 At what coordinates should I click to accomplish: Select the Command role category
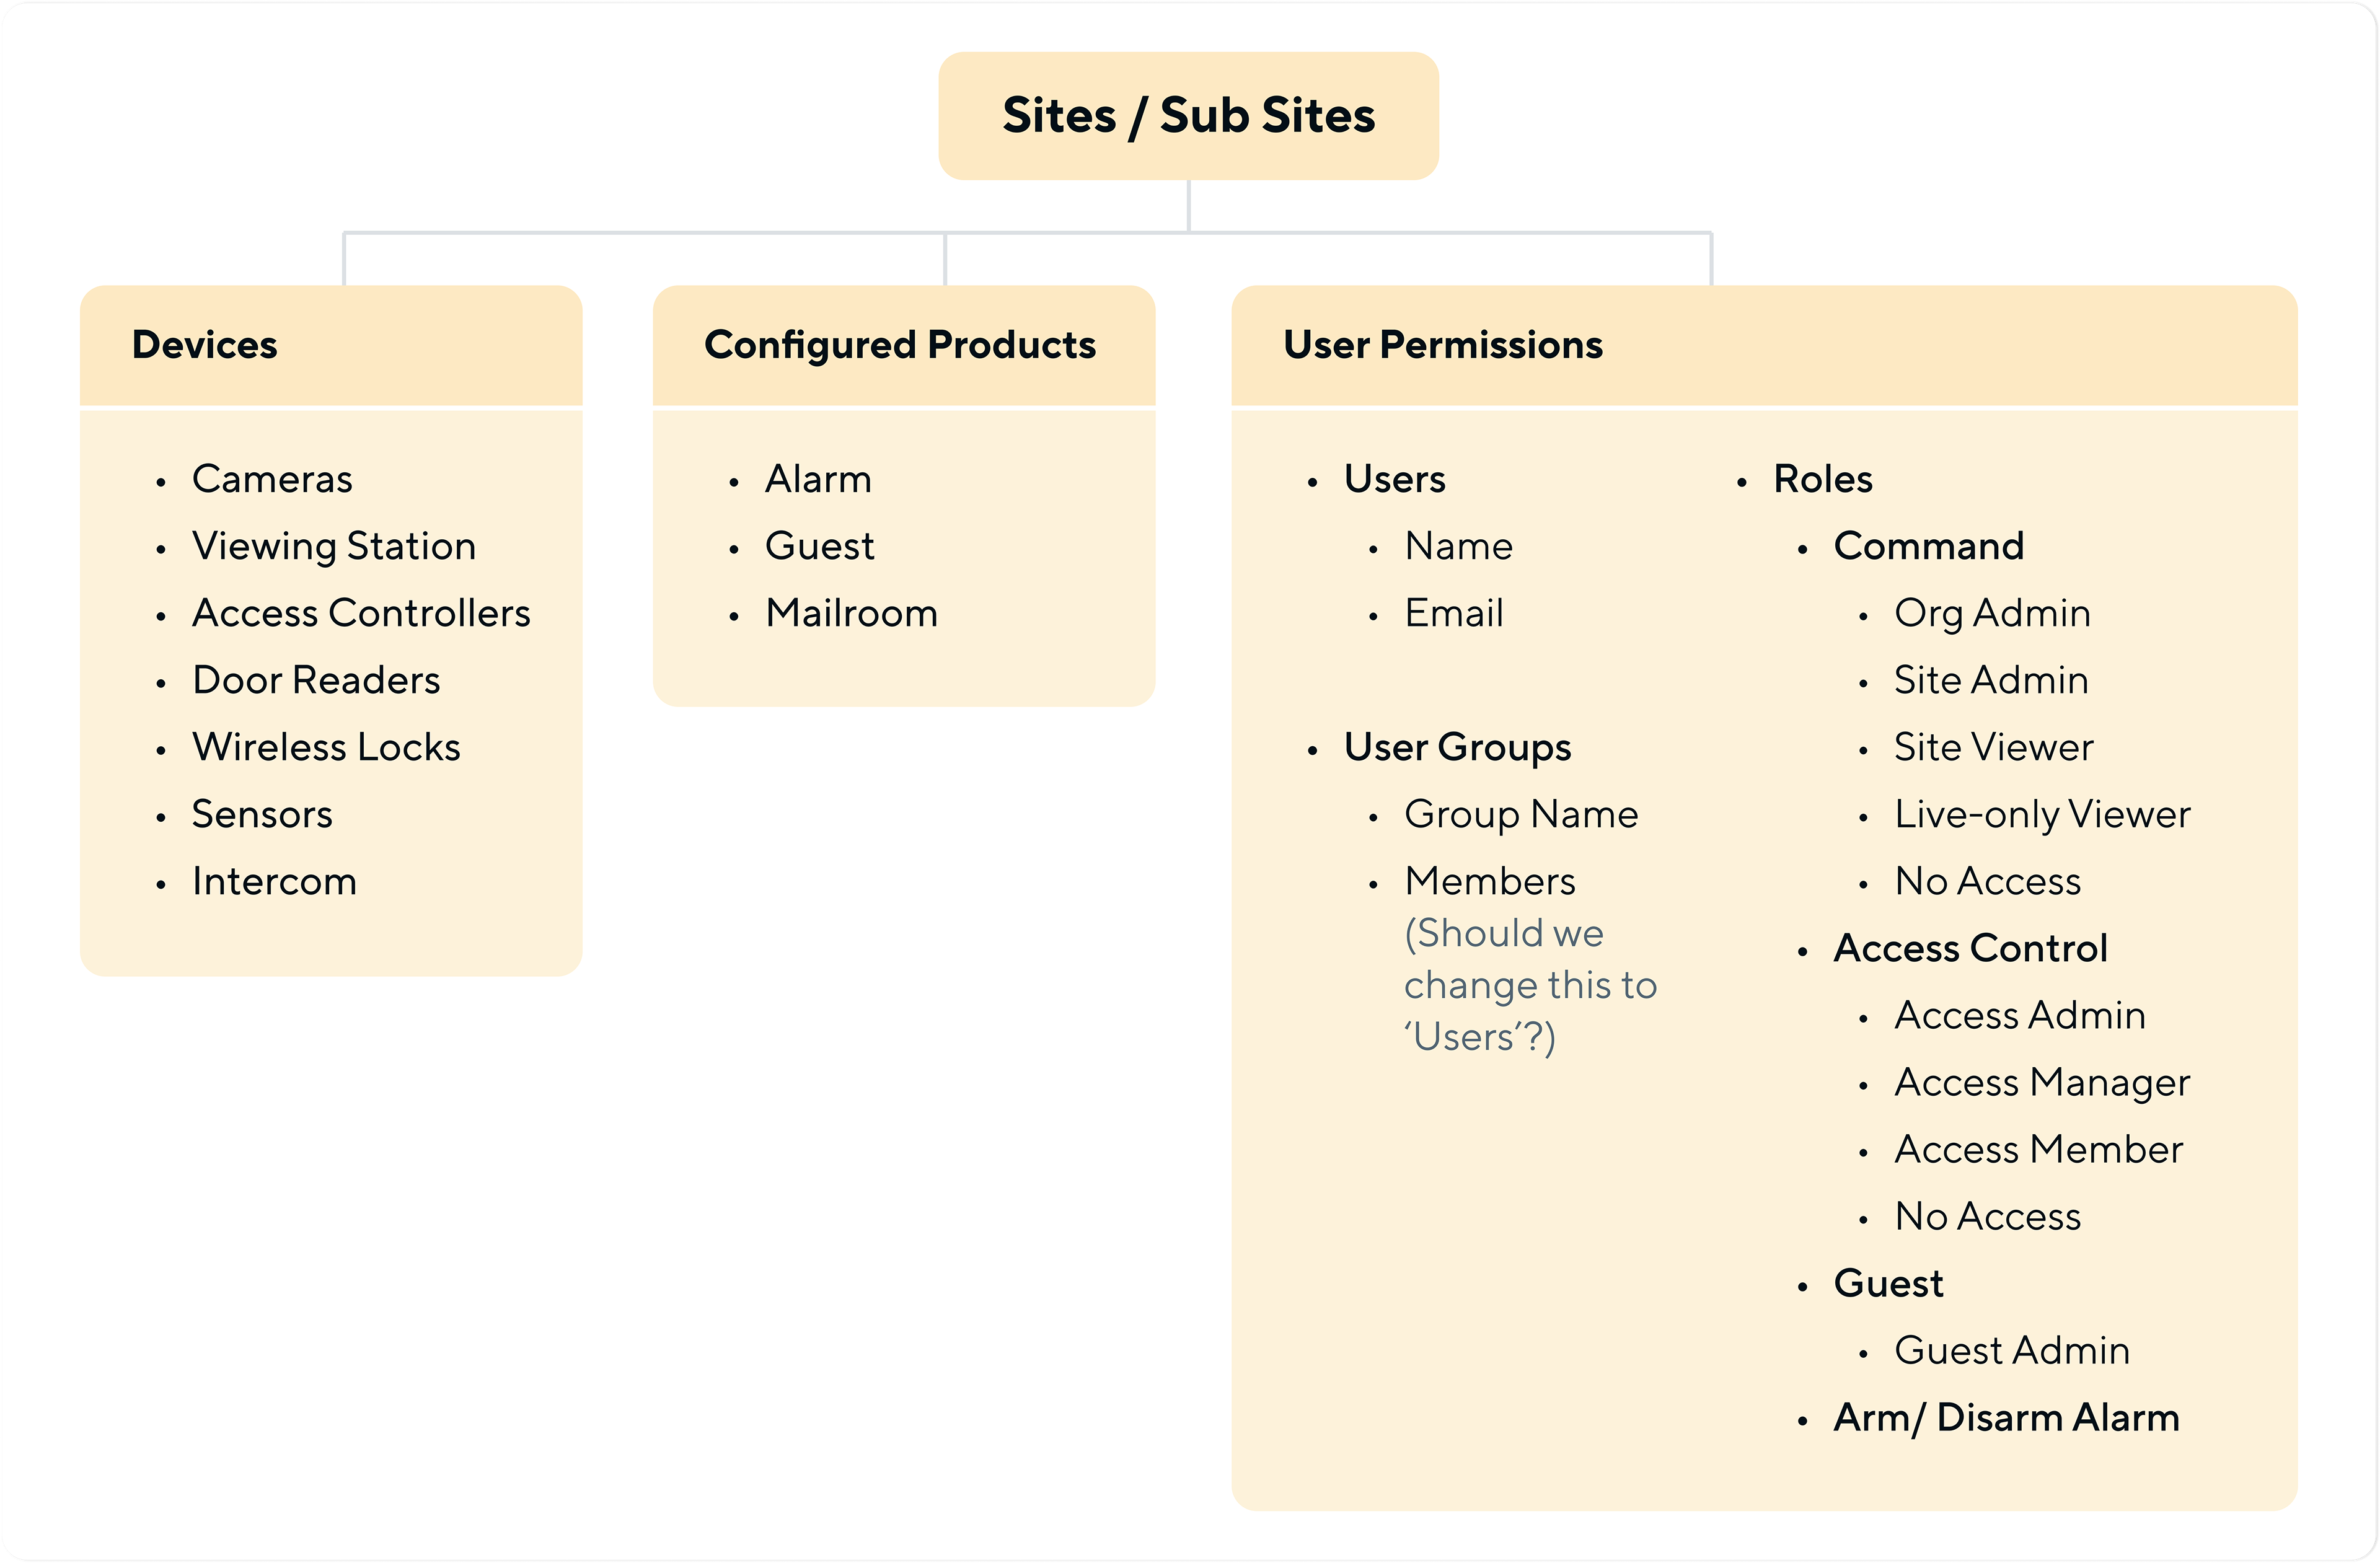click(1928, 546)
